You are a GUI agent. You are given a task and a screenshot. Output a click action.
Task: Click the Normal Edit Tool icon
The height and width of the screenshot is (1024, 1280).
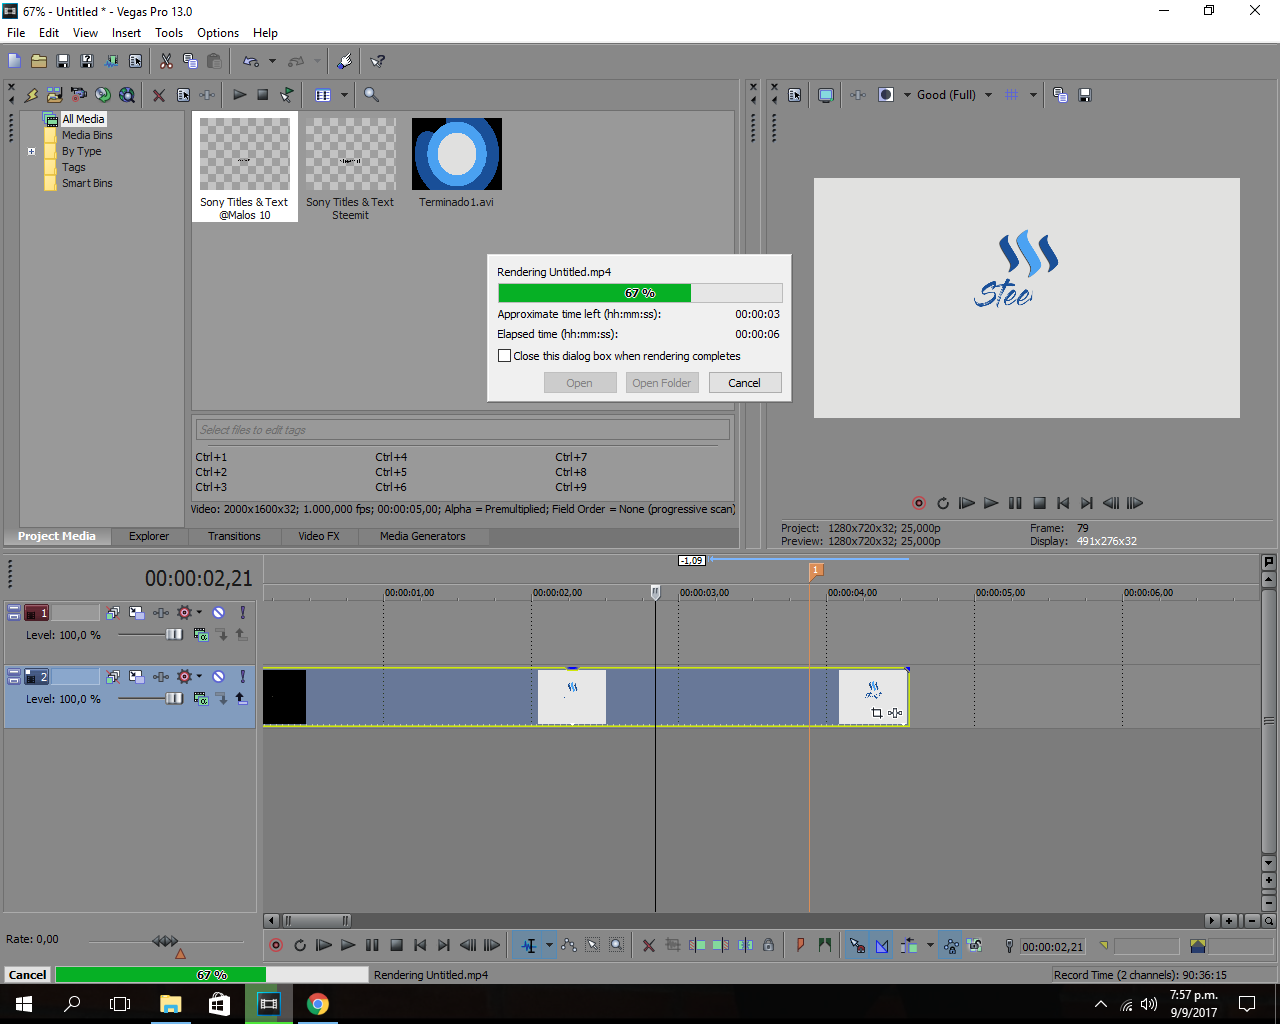click(x=530, y=945)
